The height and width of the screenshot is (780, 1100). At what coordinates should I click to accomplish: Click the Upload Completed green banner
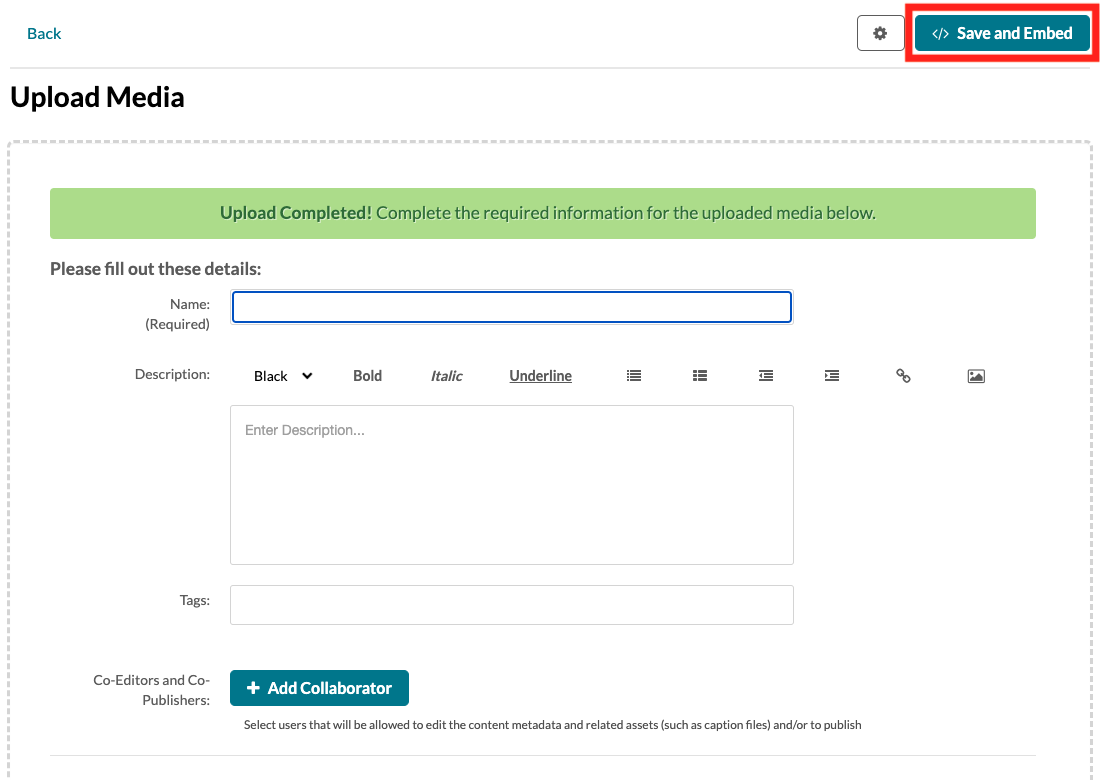pyautogui.click(x=543, y=213)
